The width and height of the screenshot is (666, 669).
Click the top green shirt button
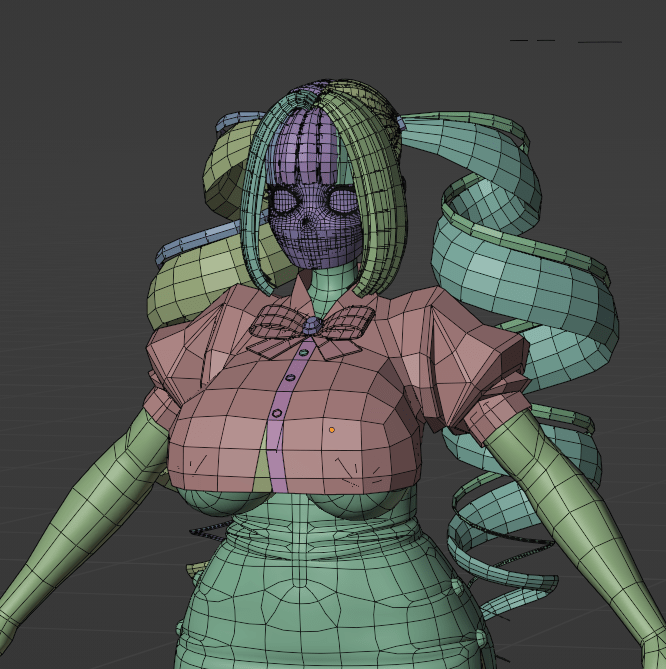303,351
